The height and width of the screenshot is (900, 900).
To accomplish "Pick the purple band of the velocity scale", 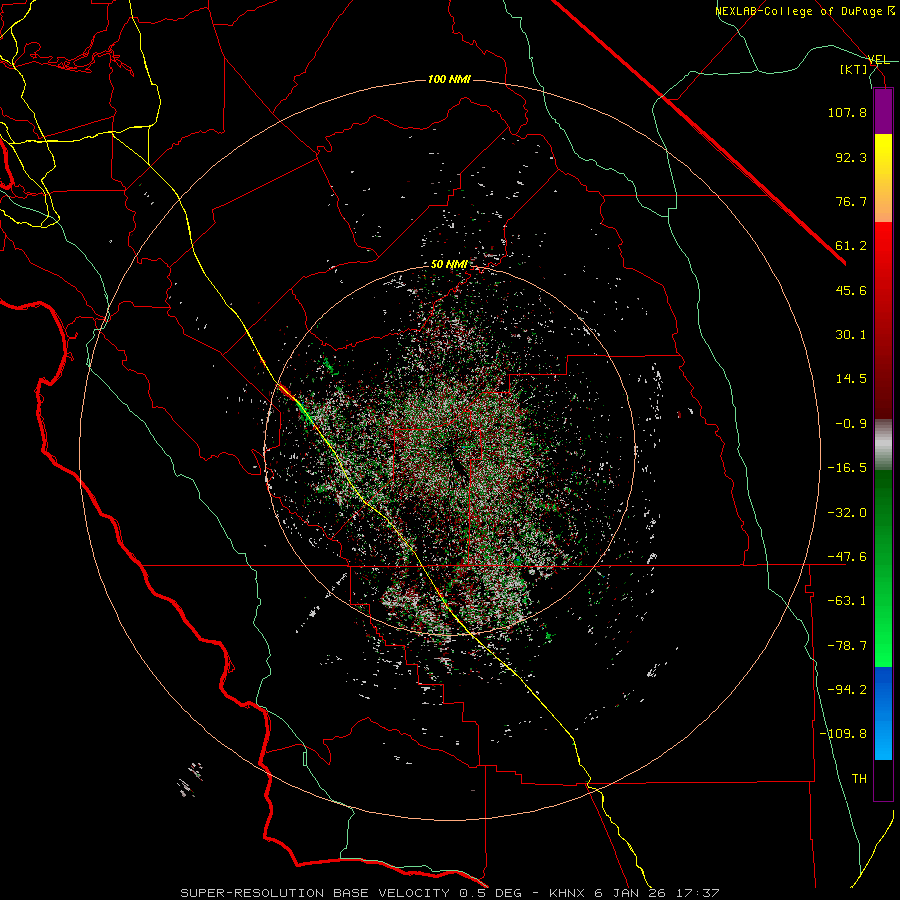I will [x=883, y=111].
